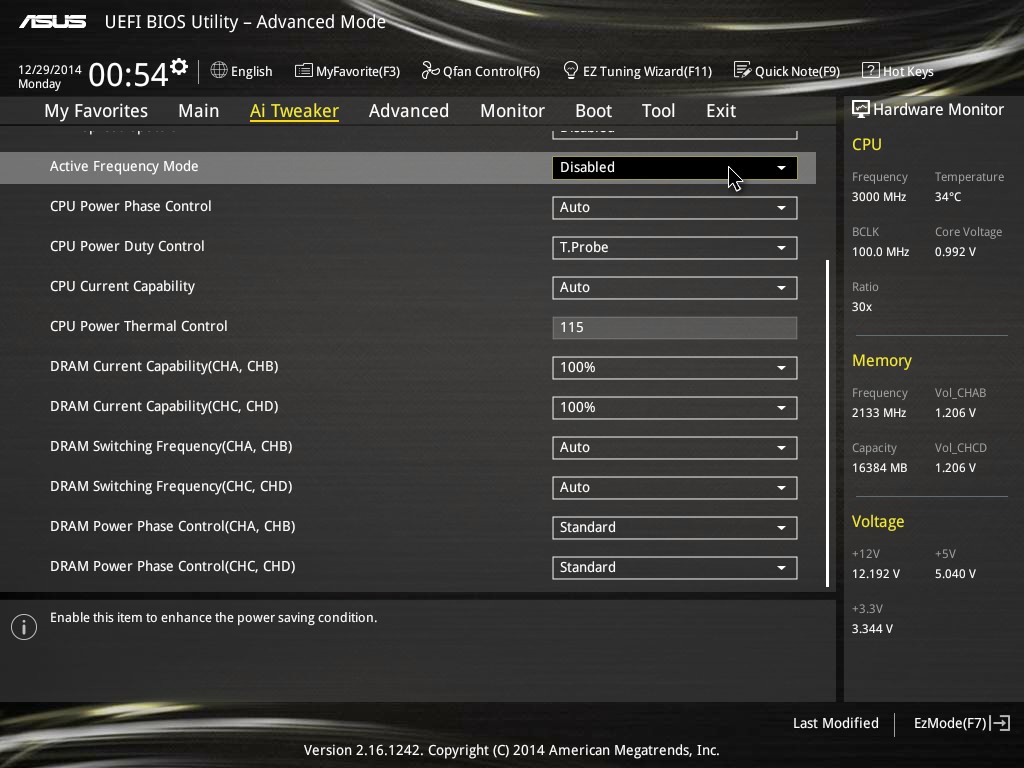Click the clock settings gear icon

tap(179, 67)
